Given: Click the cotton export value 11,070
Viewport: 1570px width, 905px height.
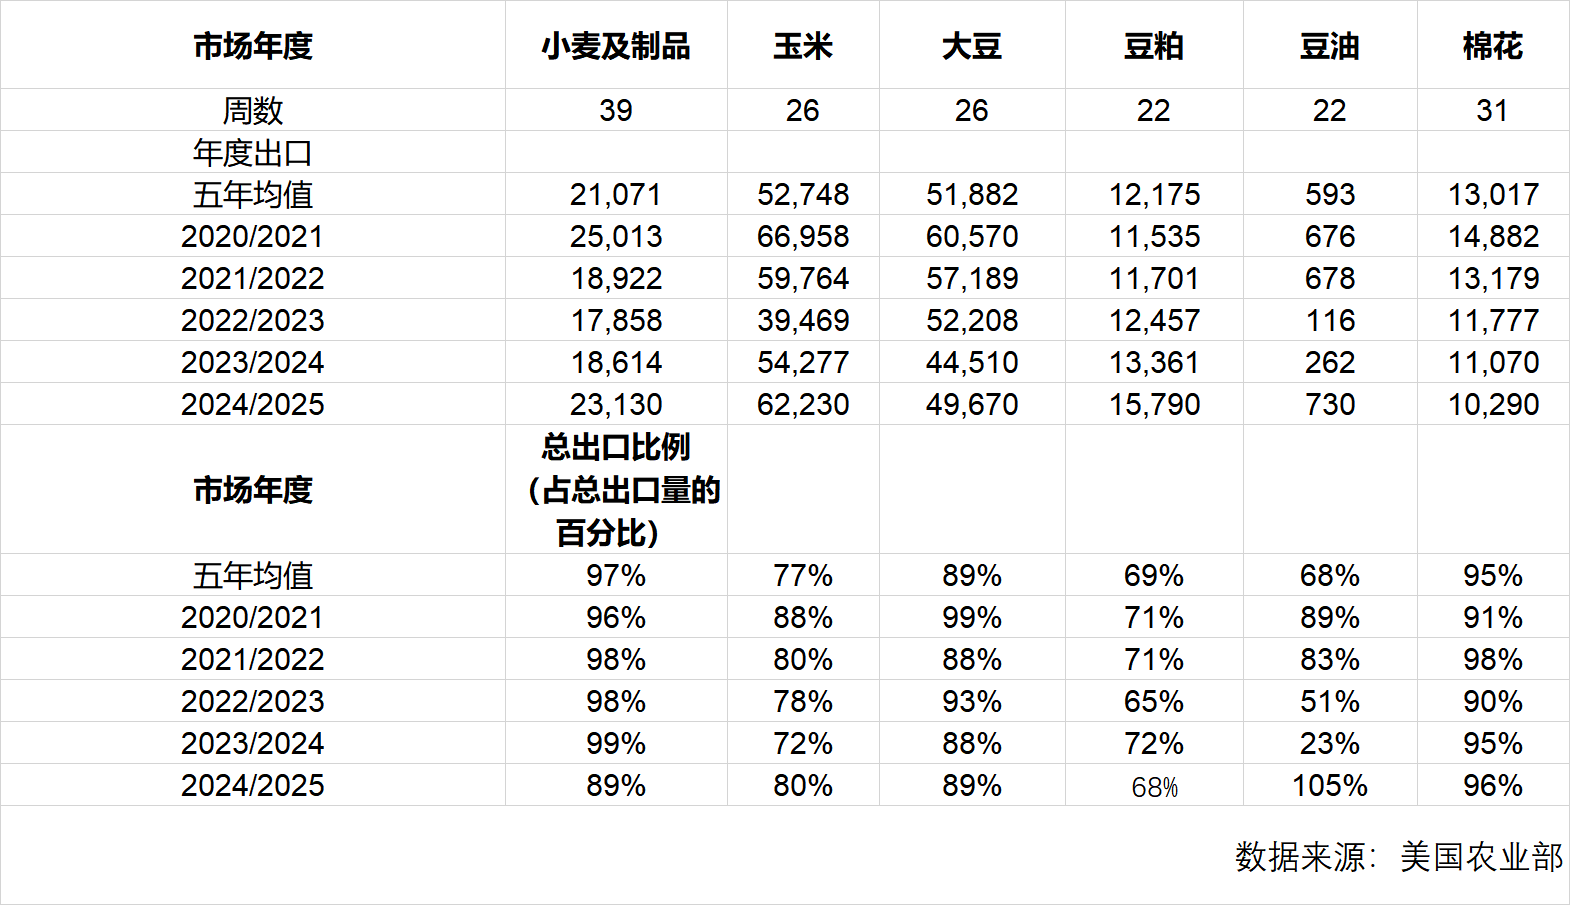Looking at the screenshot, I should (x=1492, y=362).
